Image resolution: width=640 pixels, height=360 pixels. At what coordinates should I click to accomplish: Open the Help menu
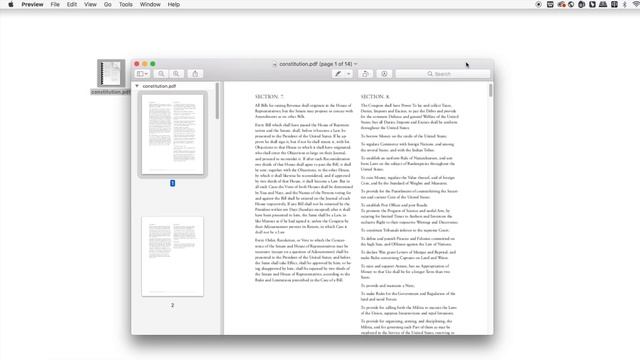coord(173,4)
